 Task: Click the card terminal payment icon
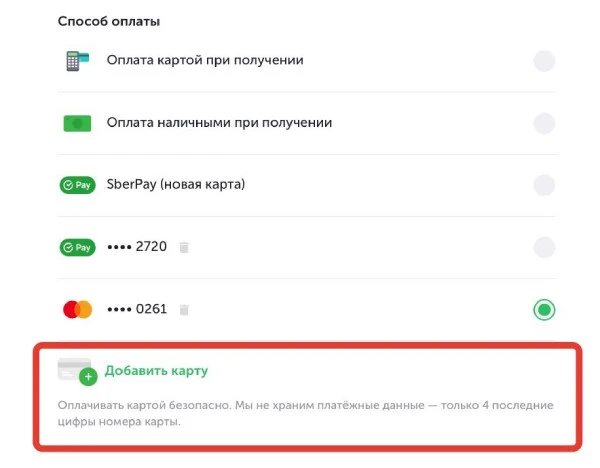coord(77,61)
